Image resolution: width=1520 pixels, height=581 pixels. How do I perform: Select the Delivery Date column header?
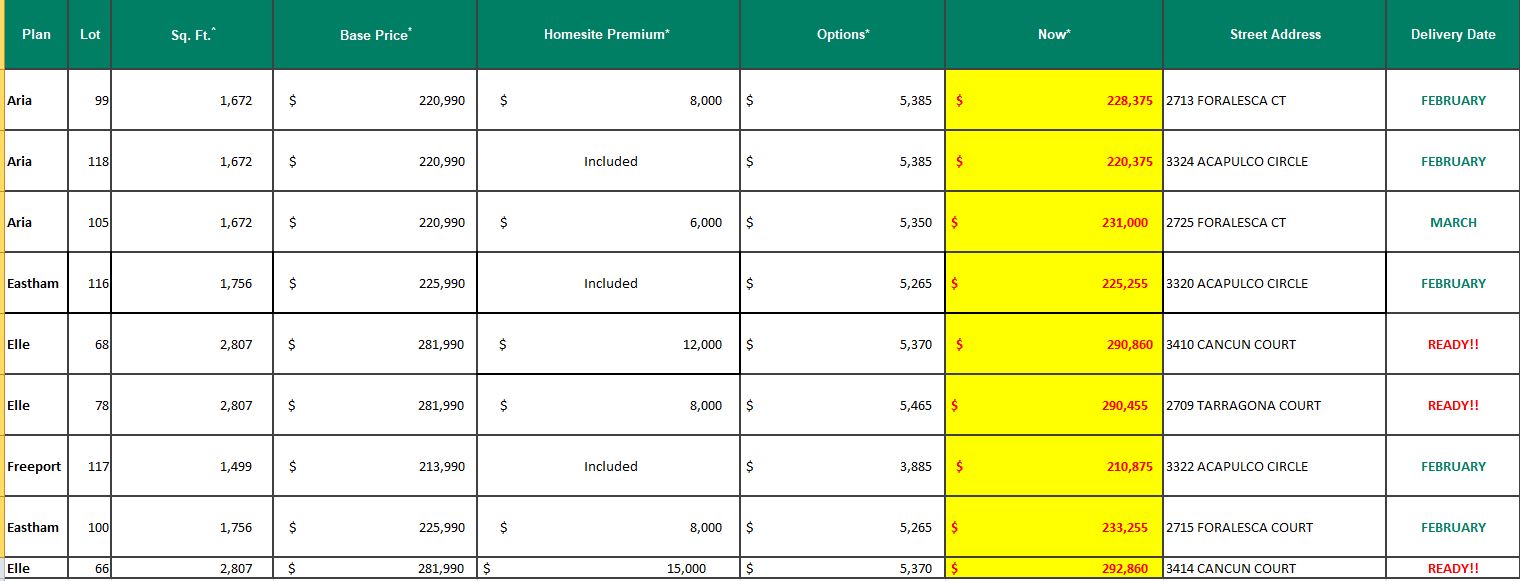coord(1452,34)
